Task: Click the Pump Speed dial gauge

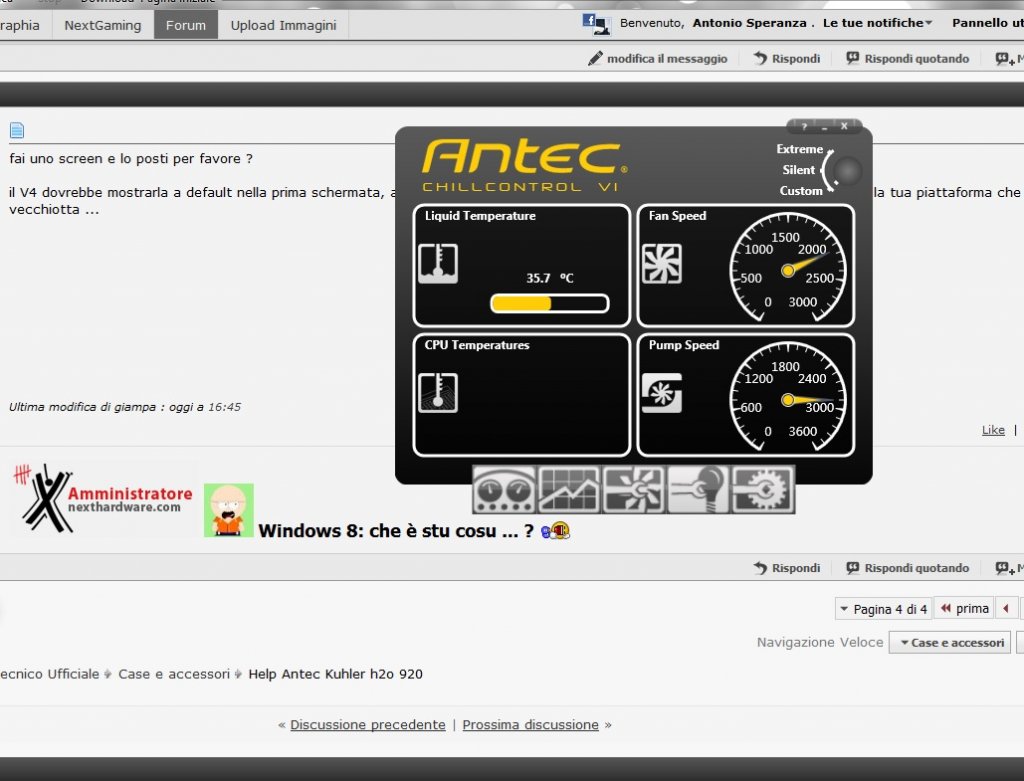Action: coord(788,398)
